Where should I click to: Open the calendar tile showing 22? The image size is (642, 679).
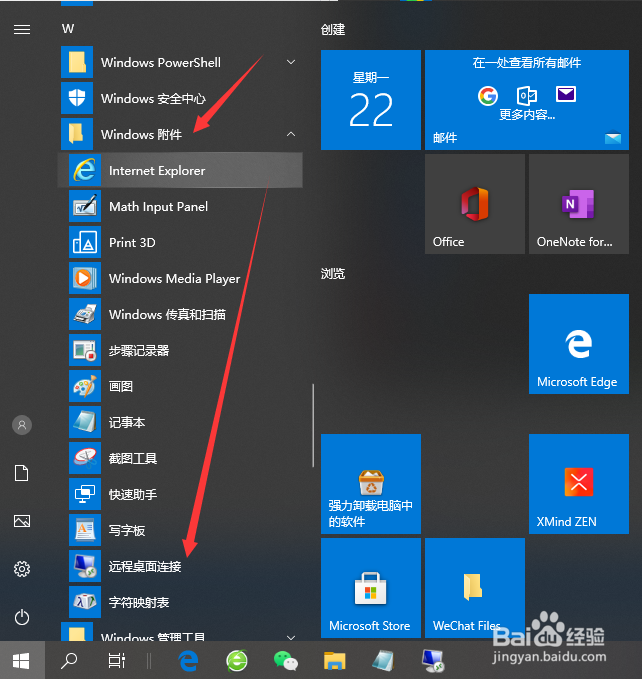[x=371, y=100]
